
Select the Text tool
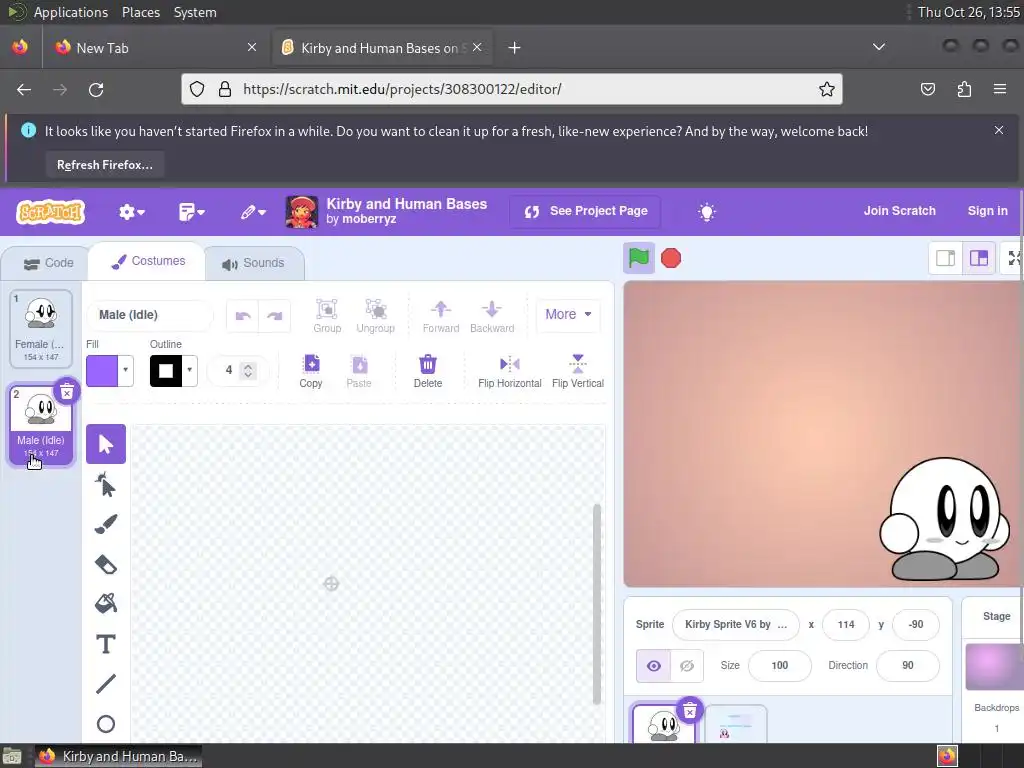(x=106, y=644)
